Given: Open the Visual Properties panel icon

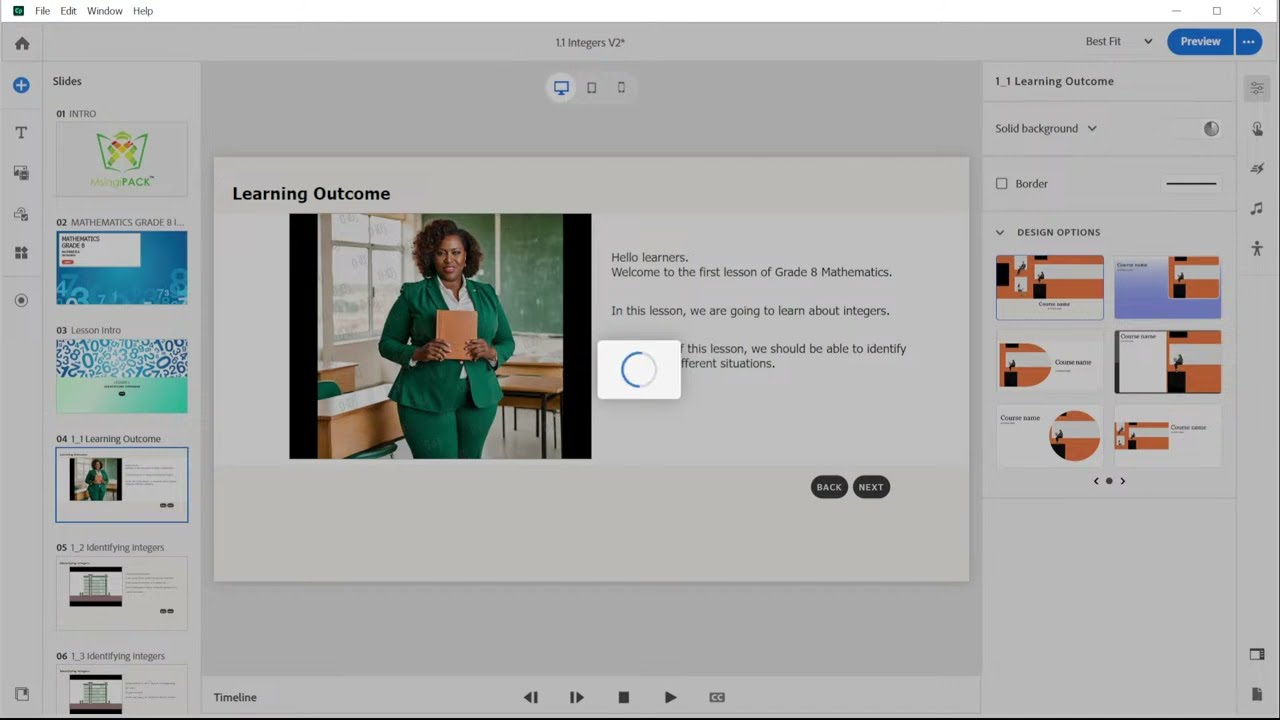Looking at the screenshot, I should click(1257, 88).
